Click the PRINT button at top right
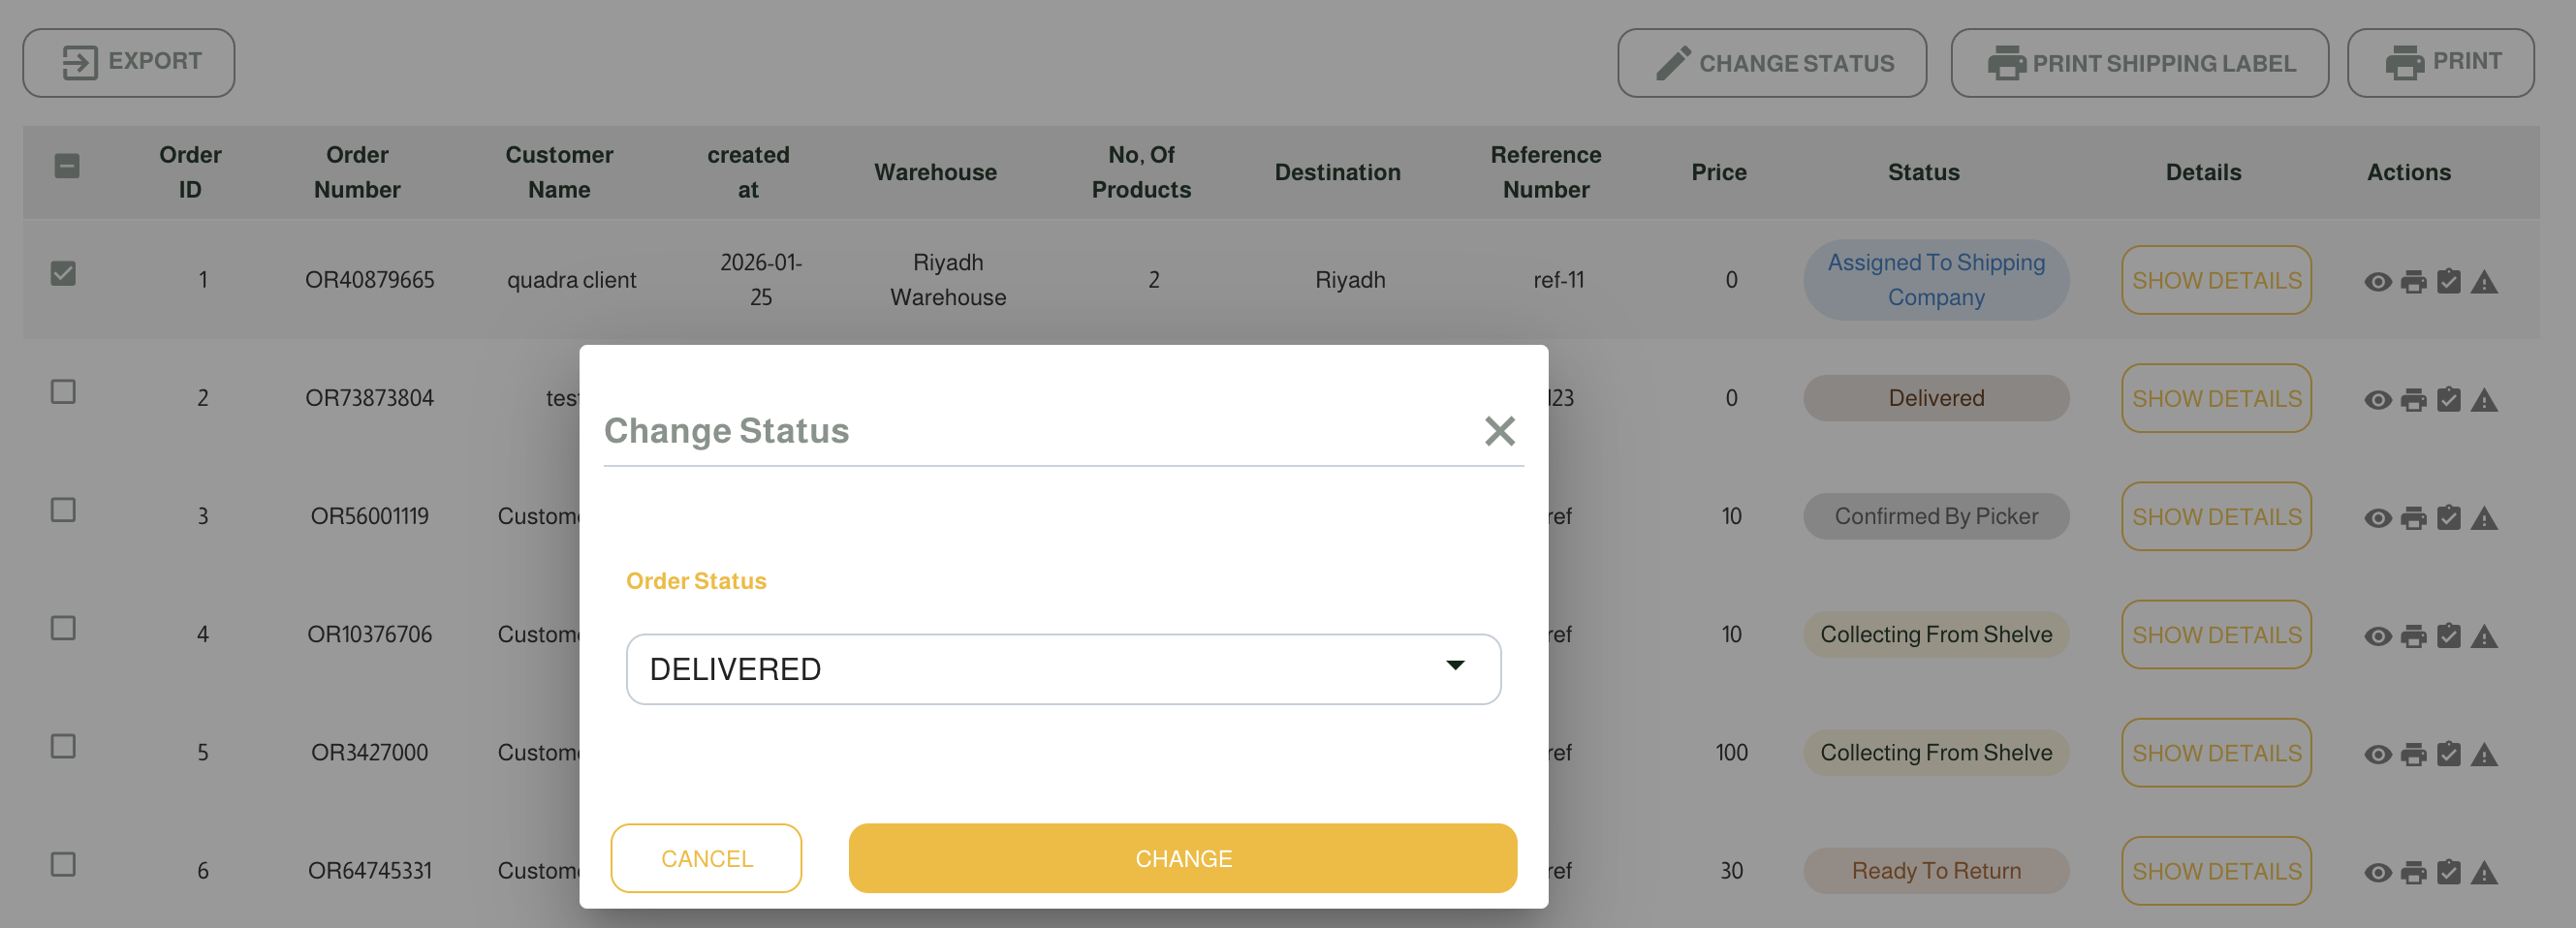The width and height of the screenshot is (2576, 928). pos(2440,62)
